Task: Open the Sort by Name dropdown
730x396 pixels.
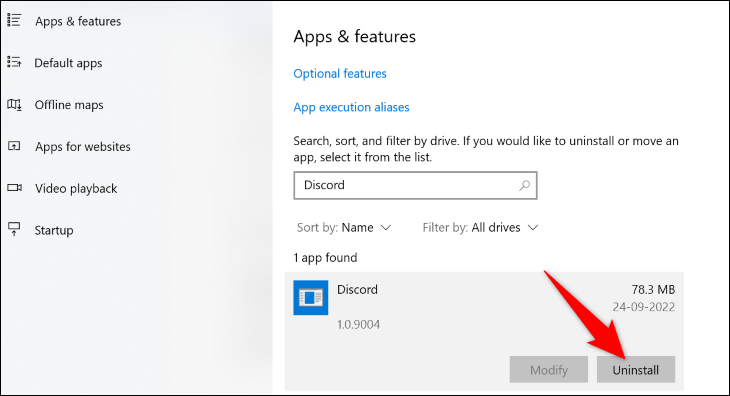Action: pos(344,228)
